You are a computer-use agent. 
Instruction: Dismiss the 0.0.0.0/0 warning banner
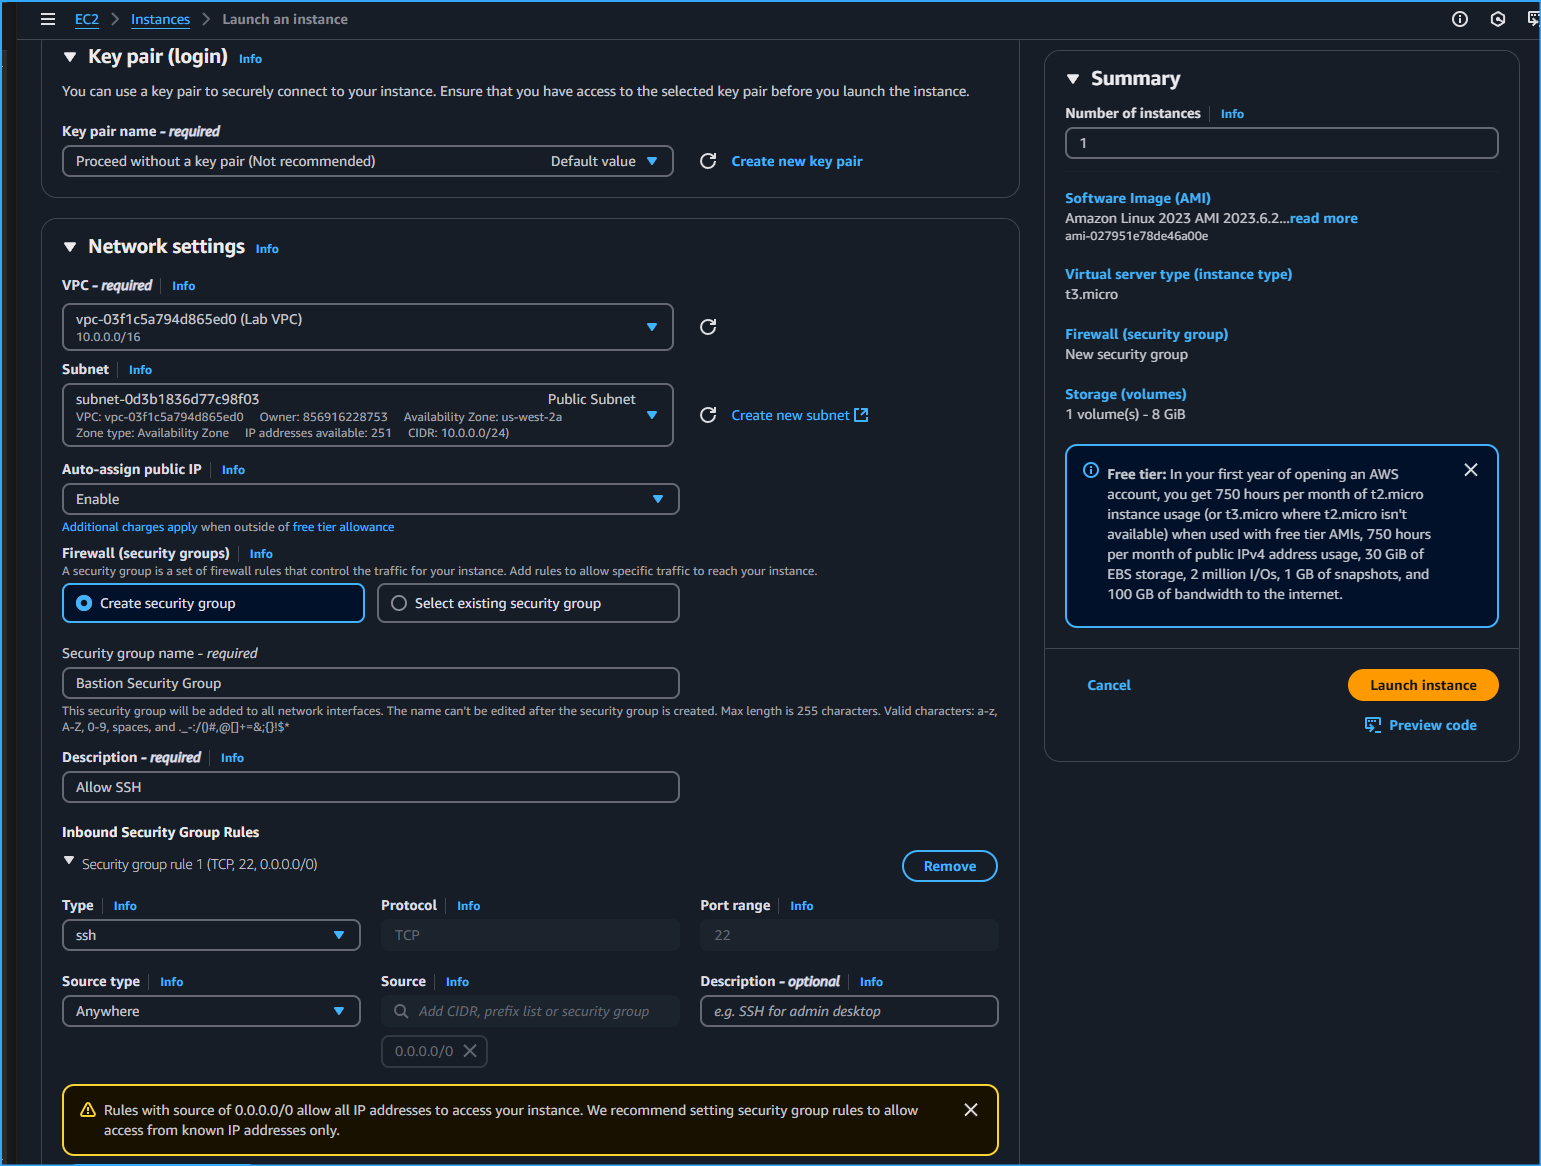[970, 1109]
